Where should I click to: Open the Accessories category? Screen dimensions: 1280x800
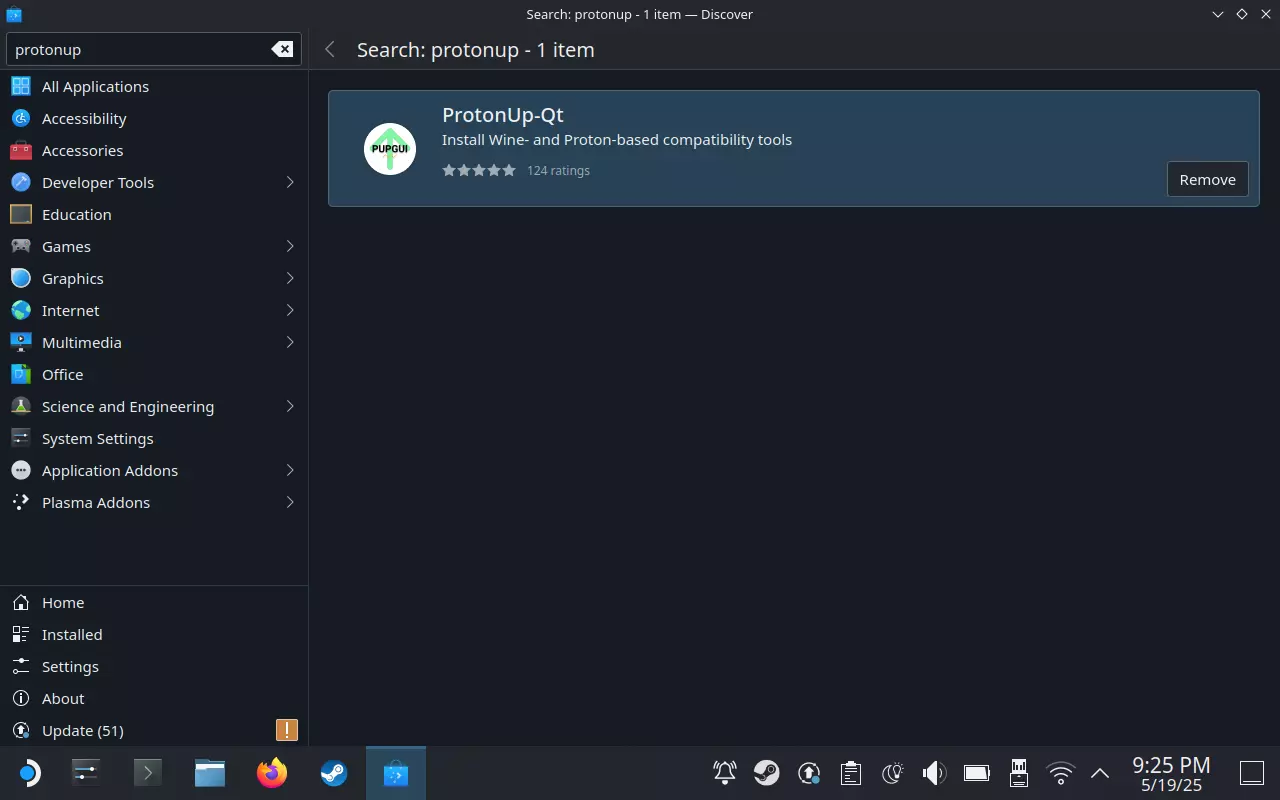point(154,150)
